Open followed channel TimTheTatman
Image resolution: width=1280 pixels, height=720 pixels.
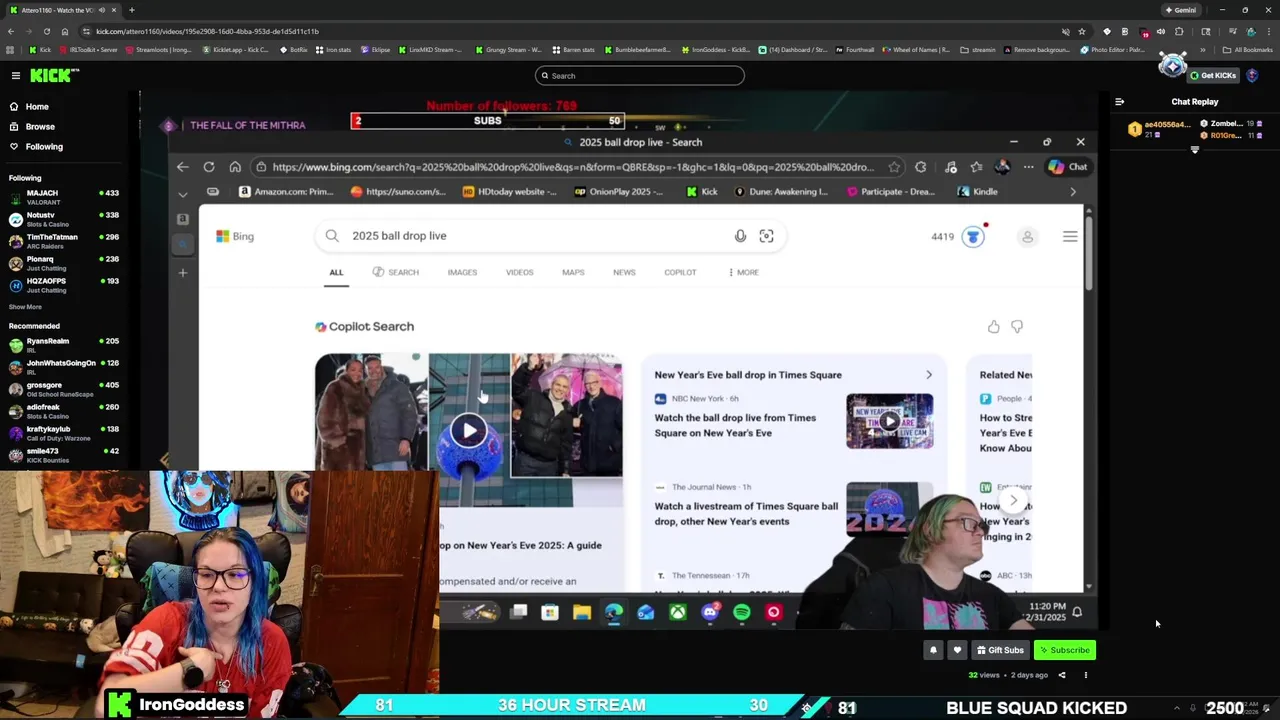coord(65,241)
